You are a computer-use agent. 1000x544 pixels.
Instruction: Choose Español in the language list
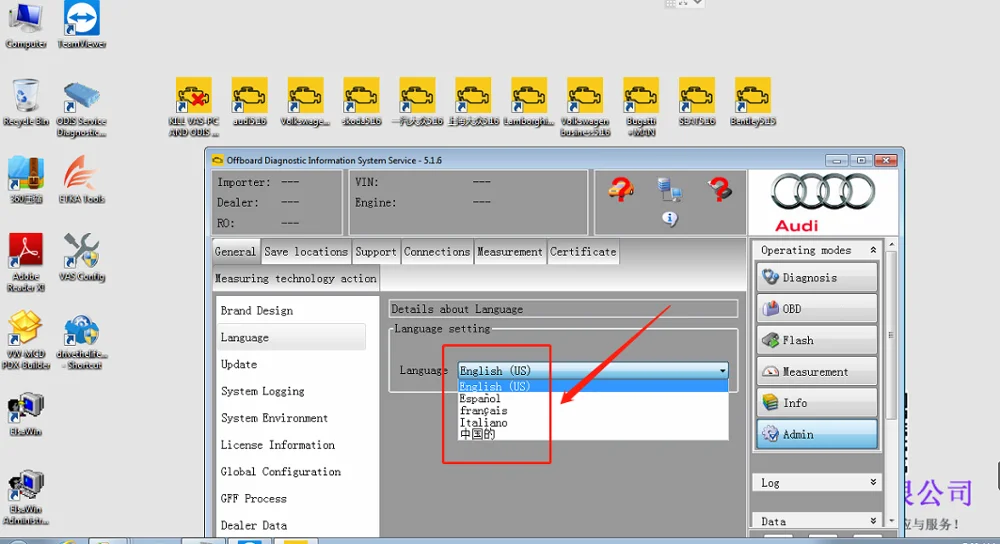[593, 399]
